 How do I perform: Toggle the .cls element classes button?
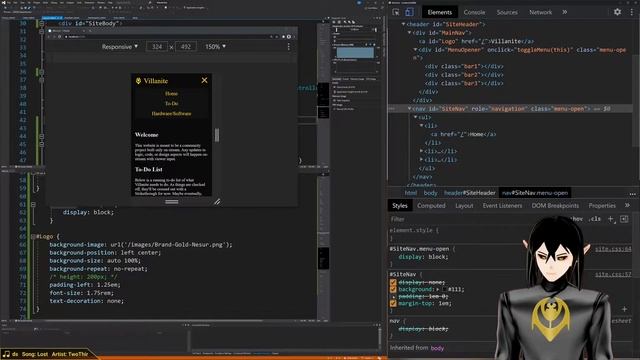[x=595, y=219]
